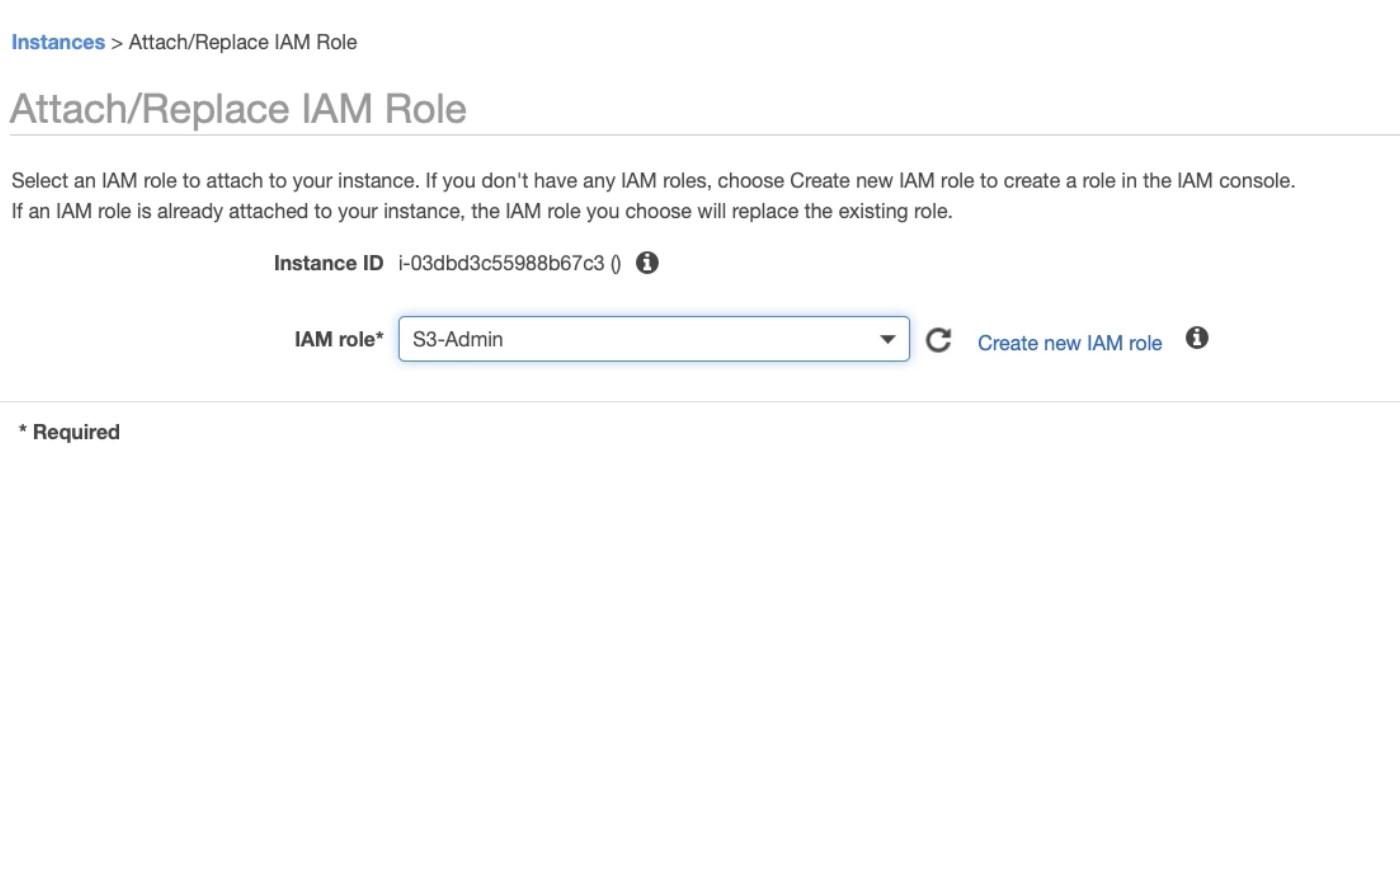
Task: Select the S3-Admin value in the combo box
Action: 458,339
